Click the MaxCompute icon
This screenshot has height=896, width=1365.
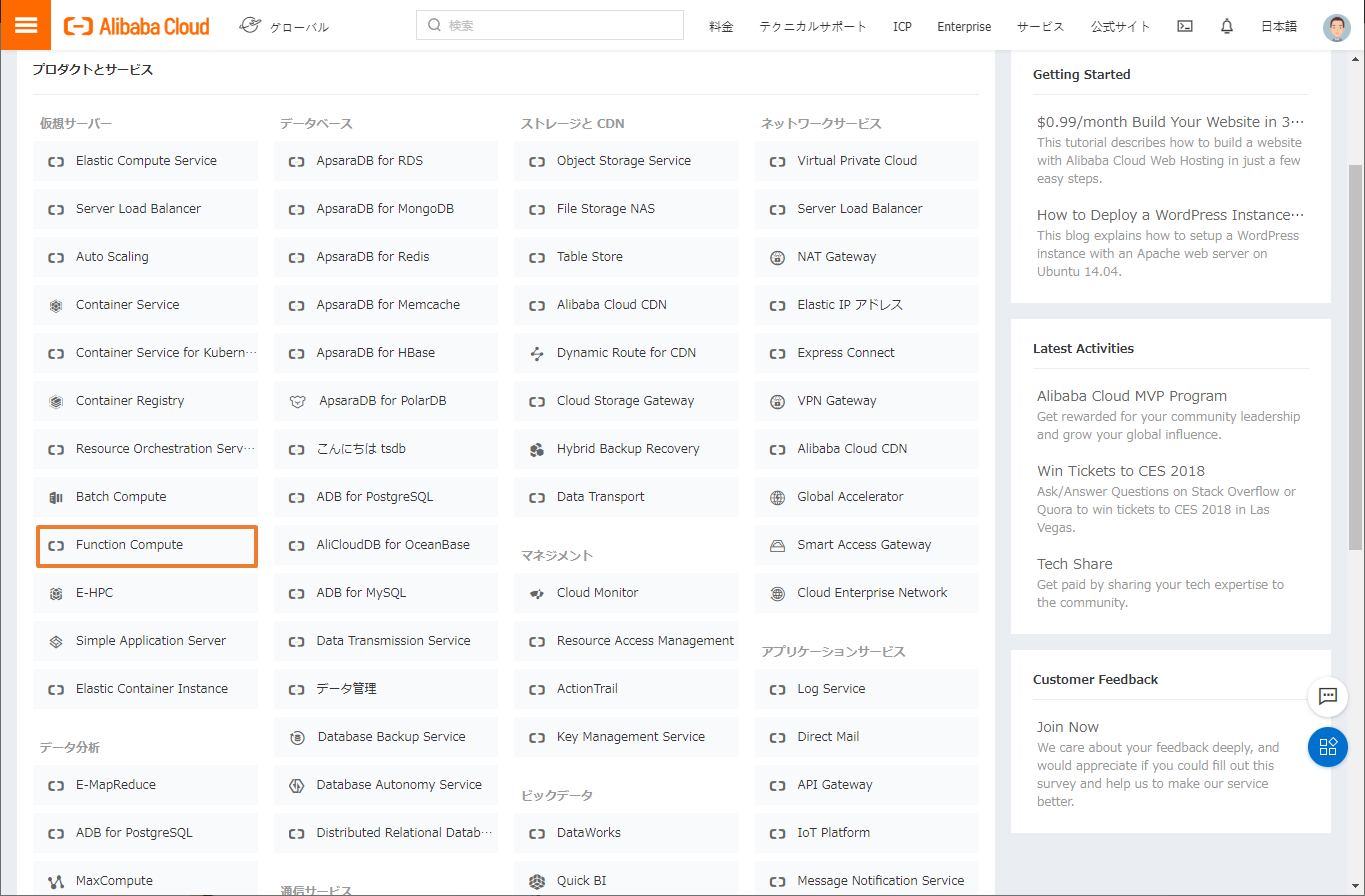[56, 881]
